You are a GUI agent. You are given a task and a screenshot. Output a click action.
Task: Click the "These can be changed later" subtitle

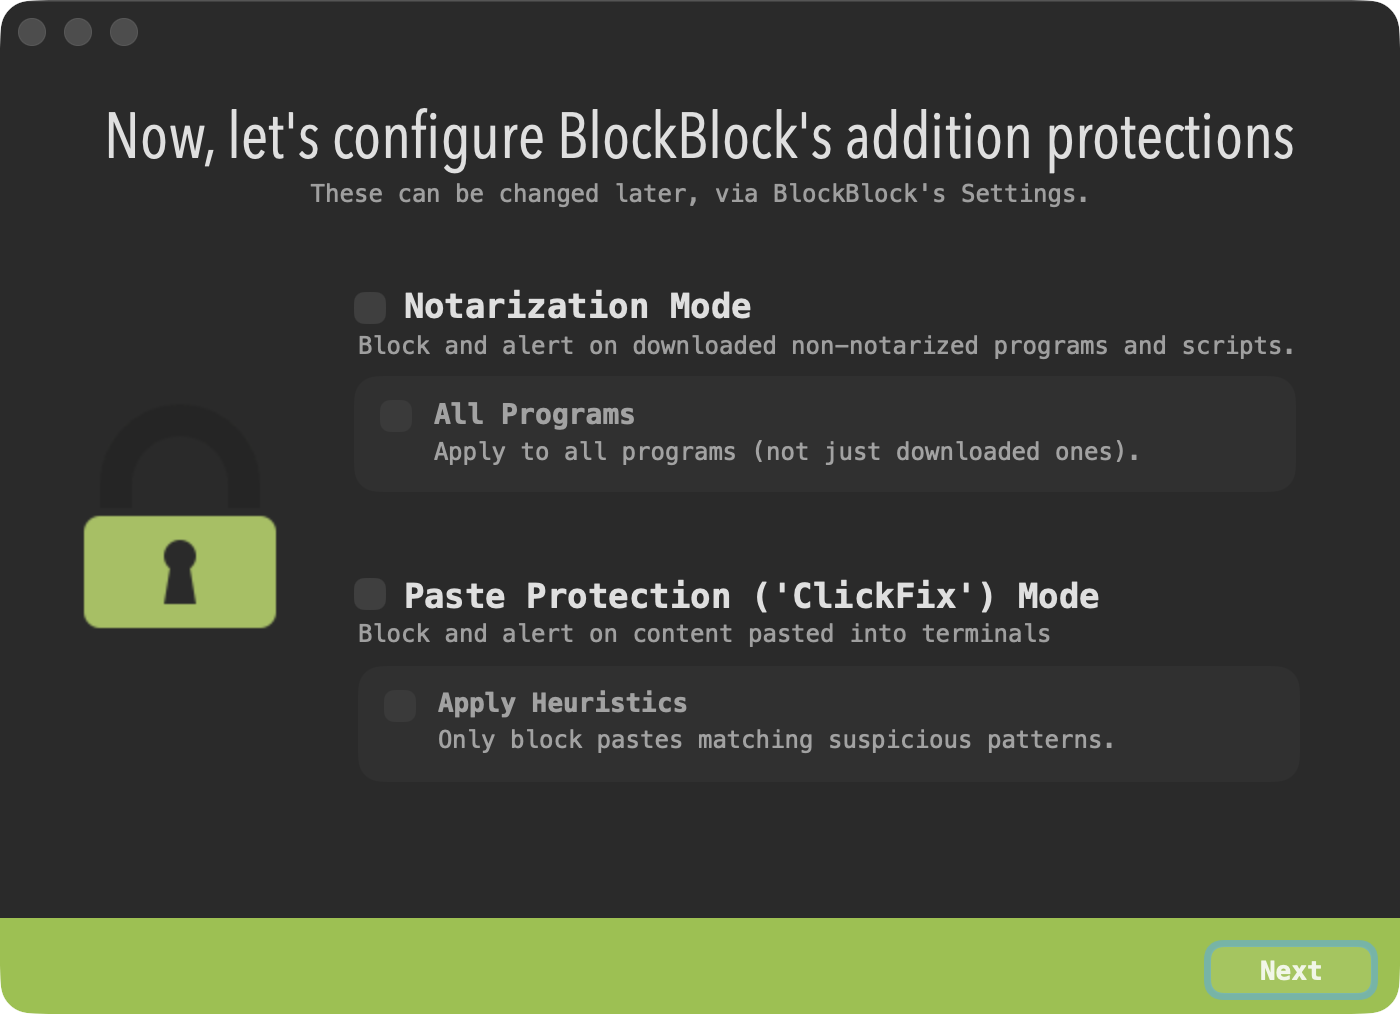coord(699,193)
